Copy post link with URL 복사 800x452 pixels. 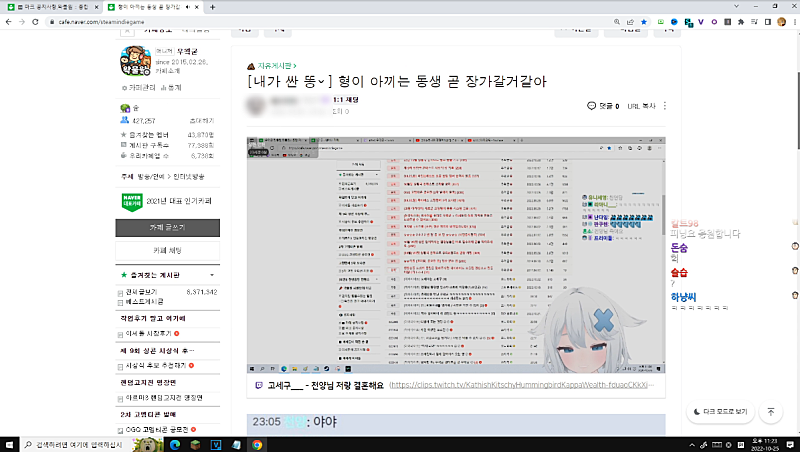pos(641,105)
